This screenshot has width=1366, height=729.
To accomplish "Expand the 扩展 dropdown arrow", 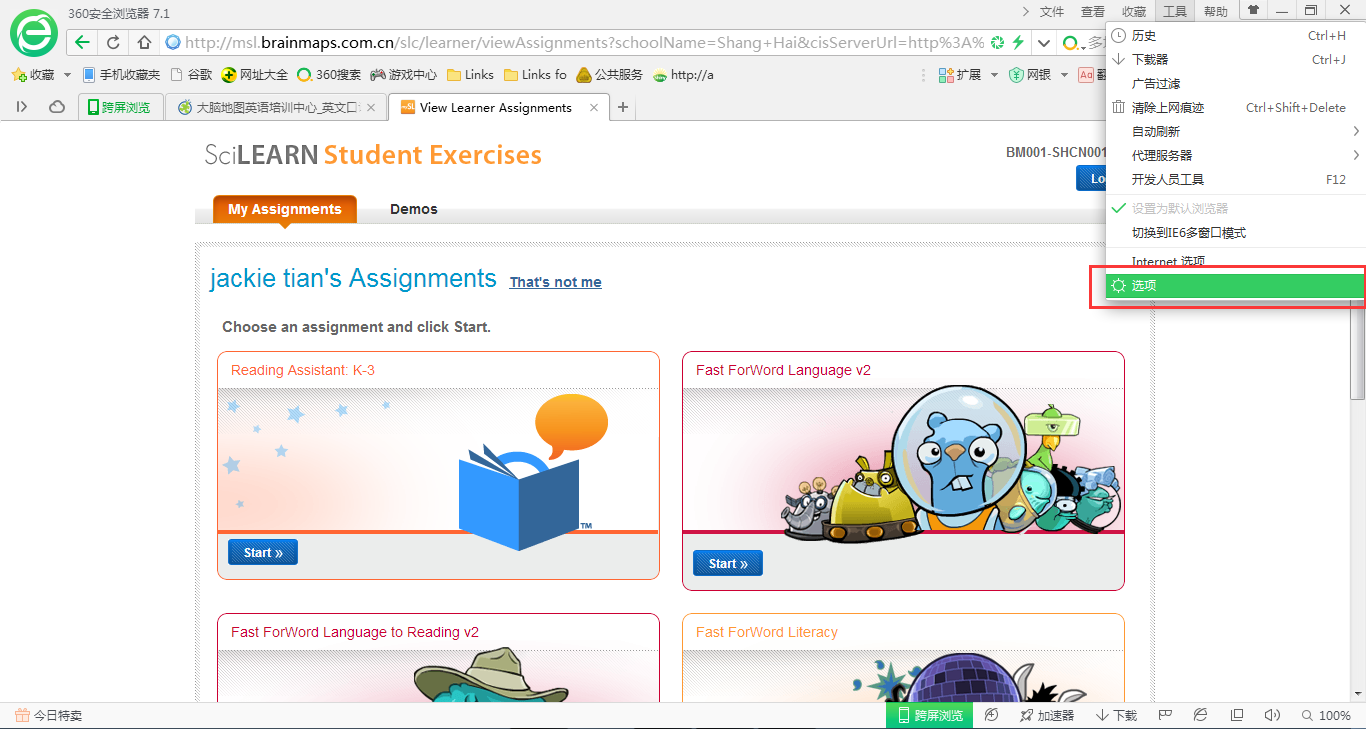I will click(x=994, y=75).
